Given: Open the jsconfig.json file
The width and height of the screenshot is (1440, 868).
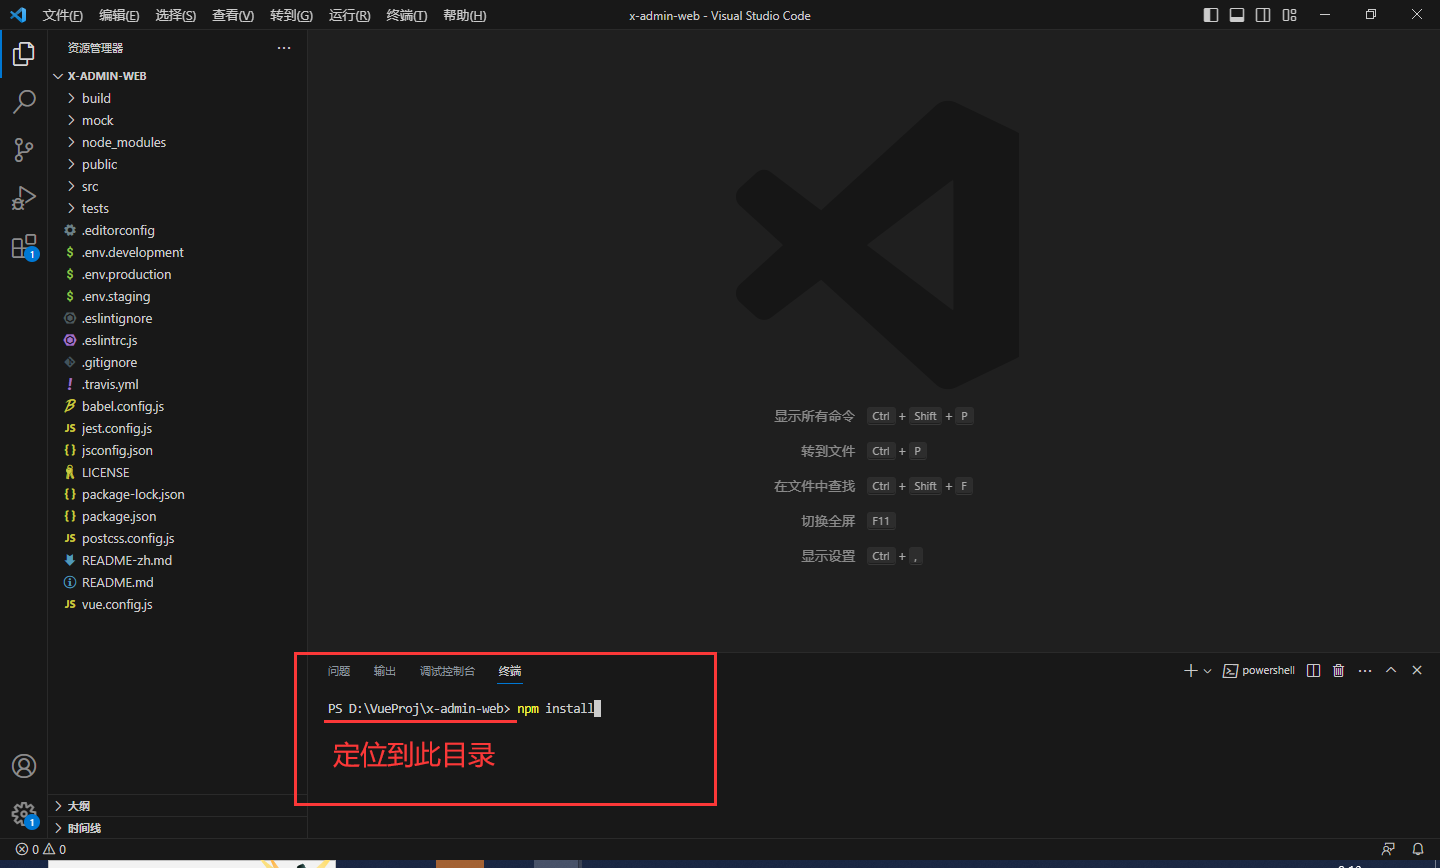Looking at the screenshot, I should point(177,450).
